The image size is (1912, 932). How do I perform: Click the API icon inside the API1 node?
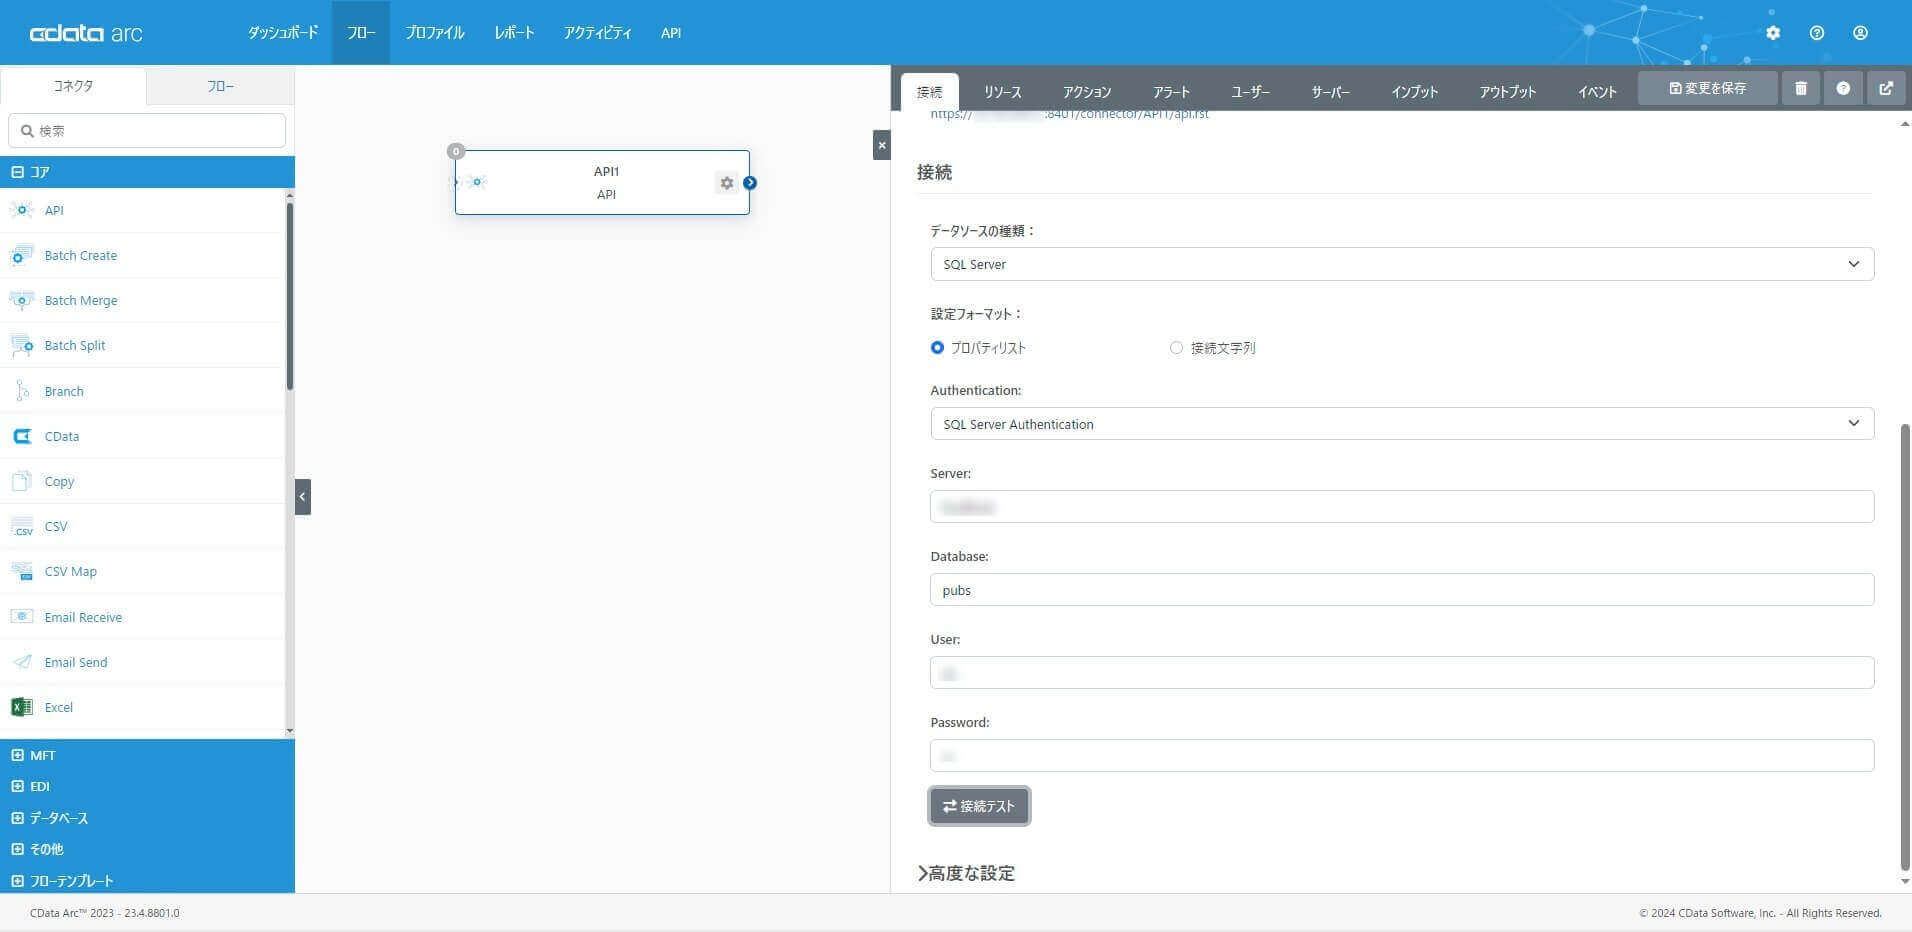(478, 182)
